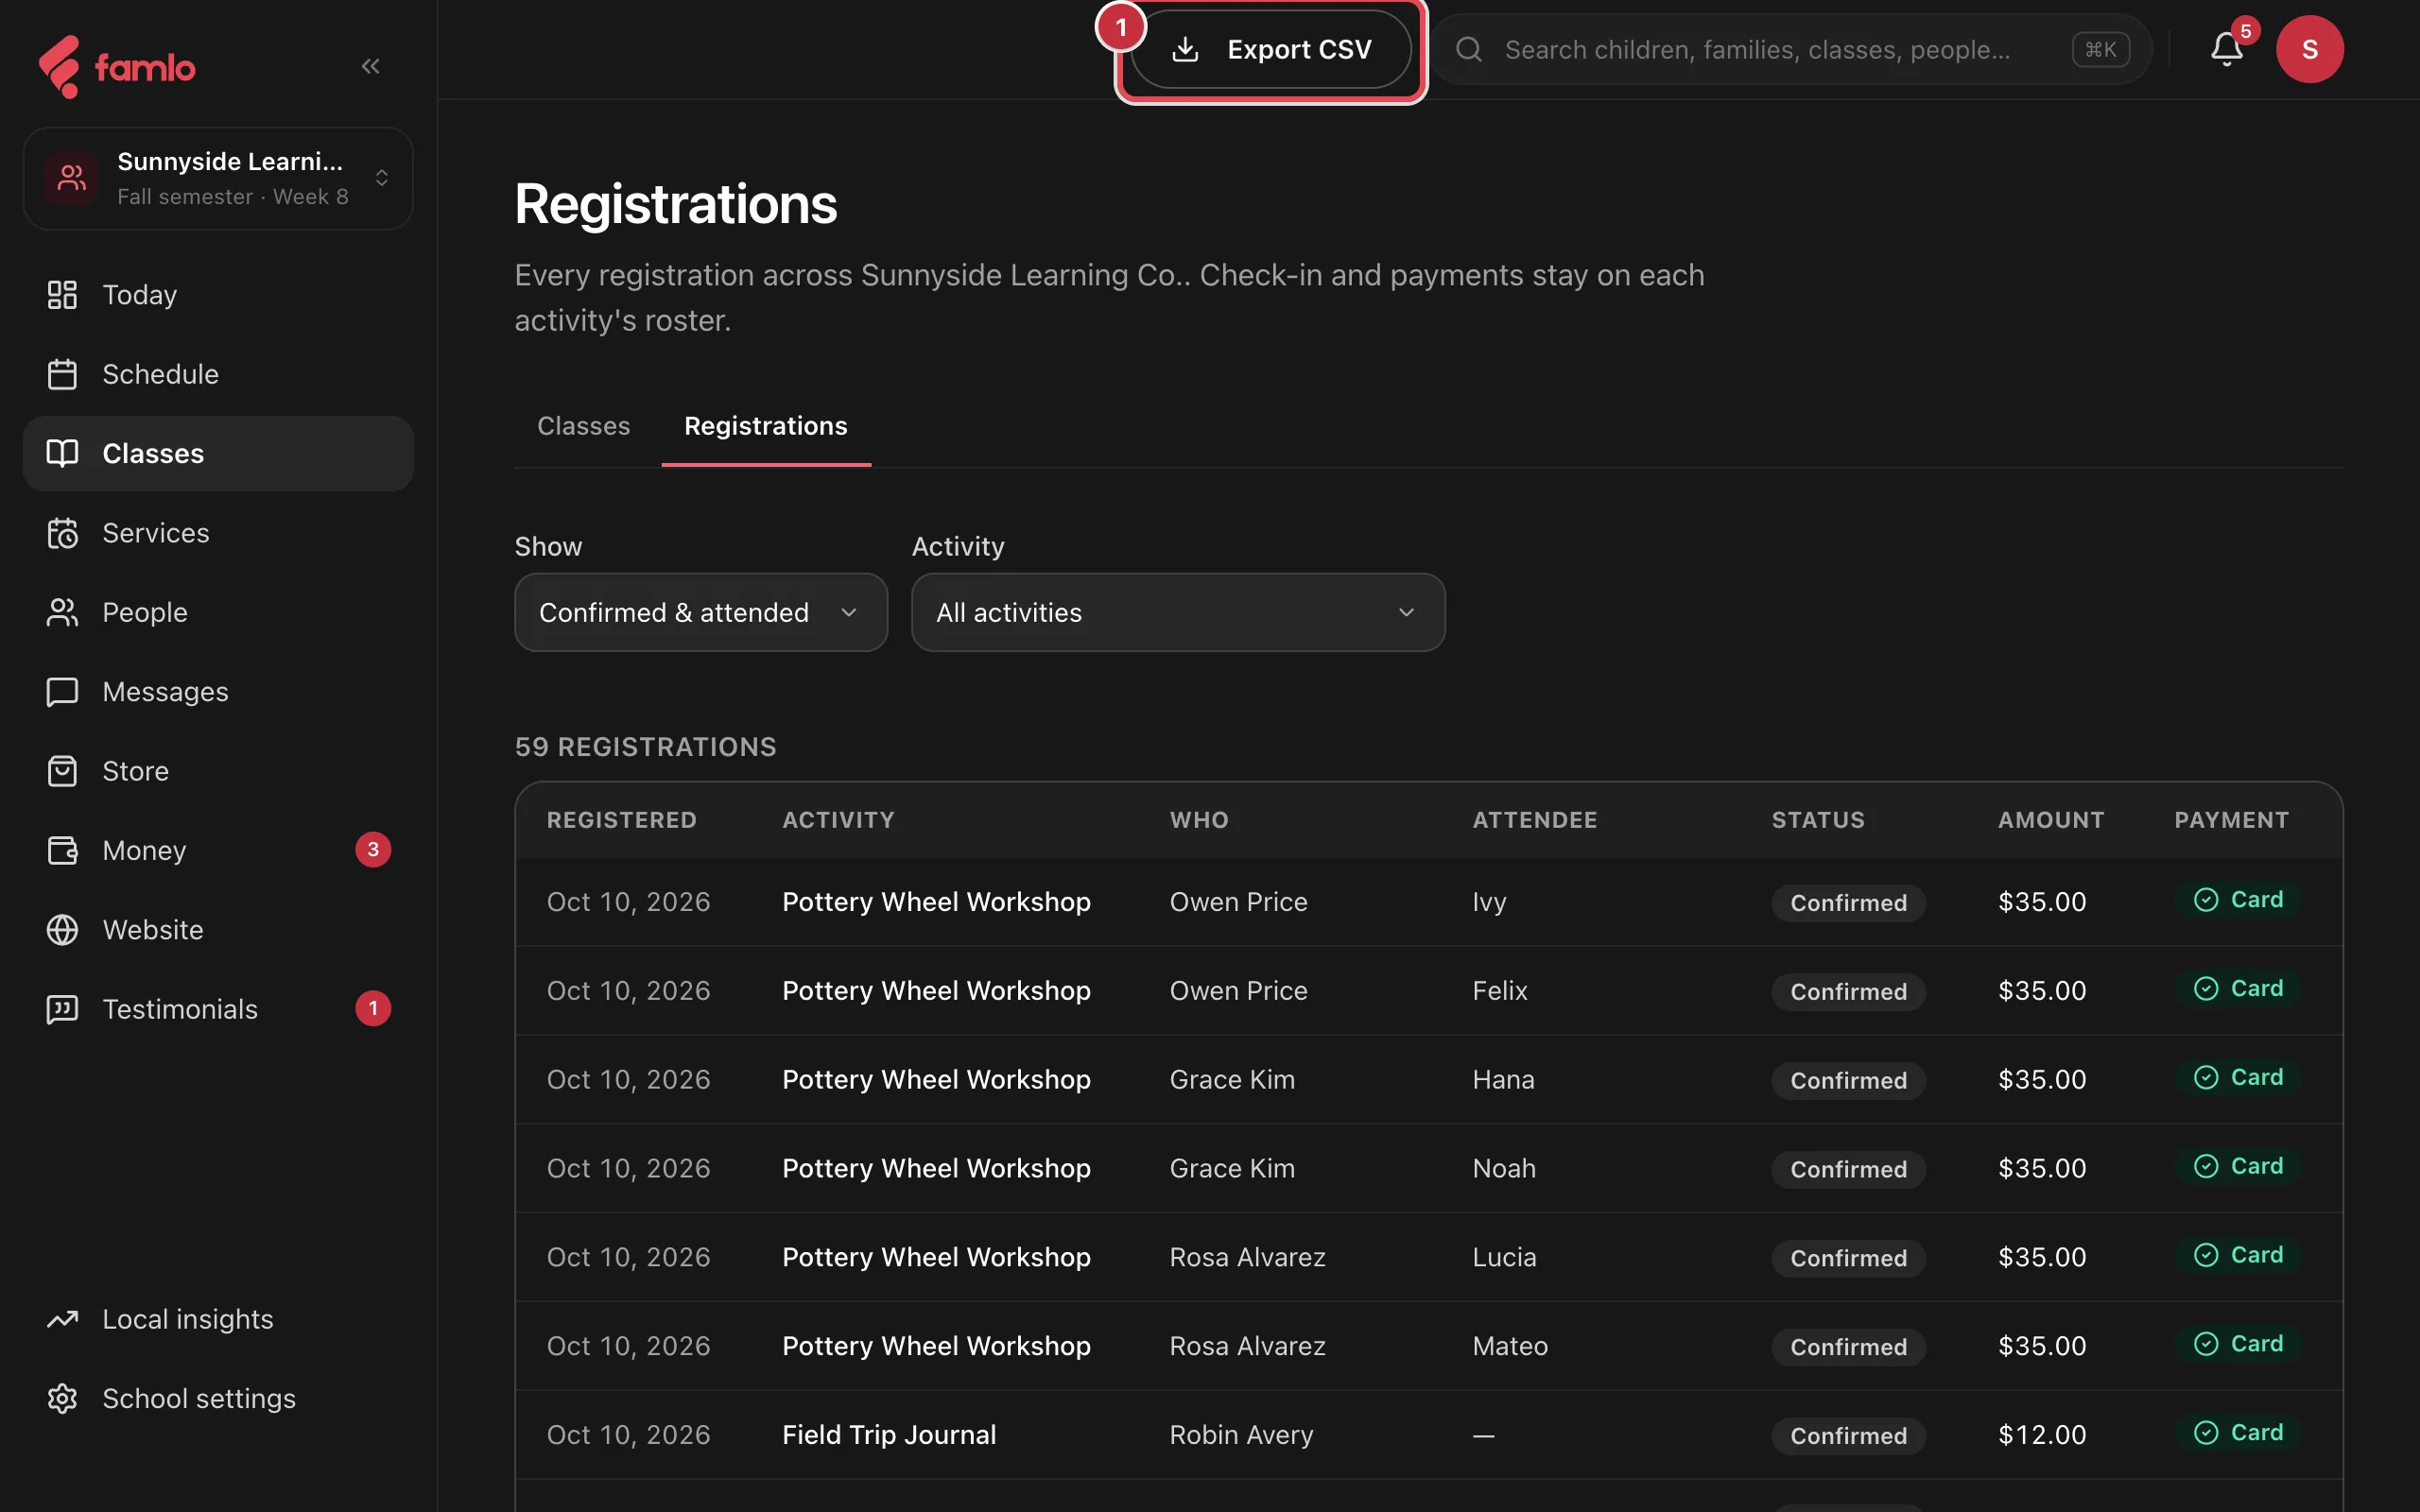This screenshot has width=2420, height=1512.
Task: Click the Classes book icon
Action: coord(62,453)
